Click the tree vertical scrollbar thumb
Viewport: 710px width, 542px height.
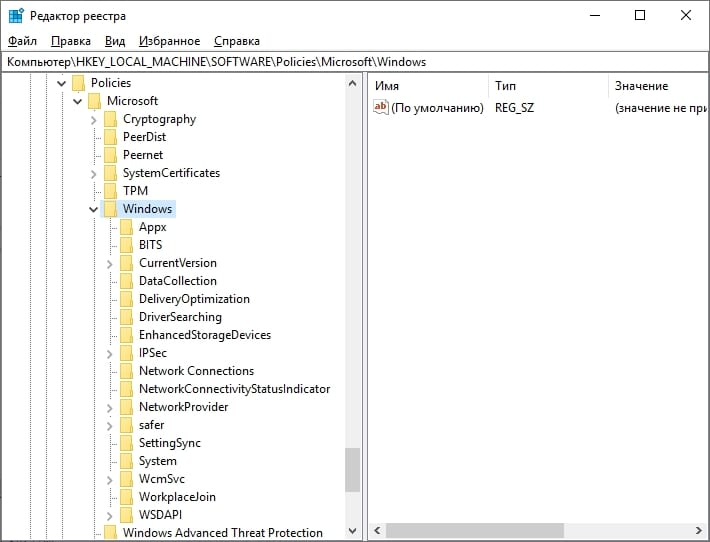coord(352,470)
